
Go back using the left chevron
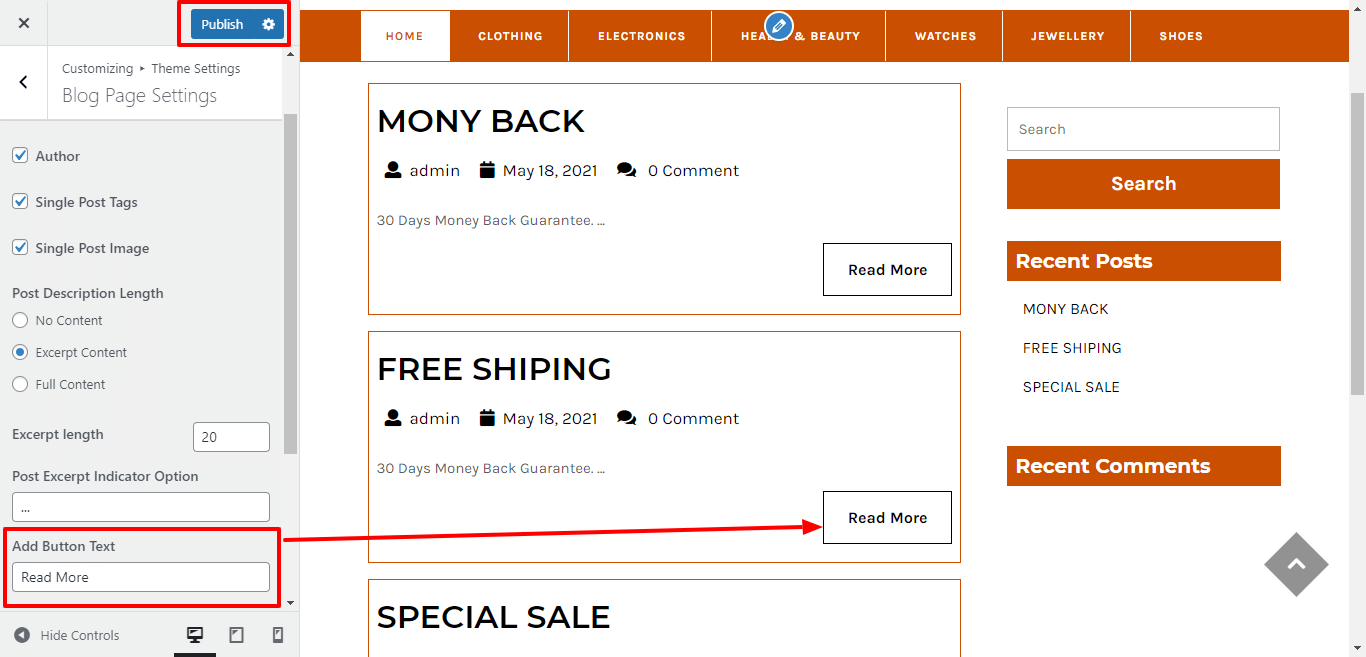pos(24,82)
